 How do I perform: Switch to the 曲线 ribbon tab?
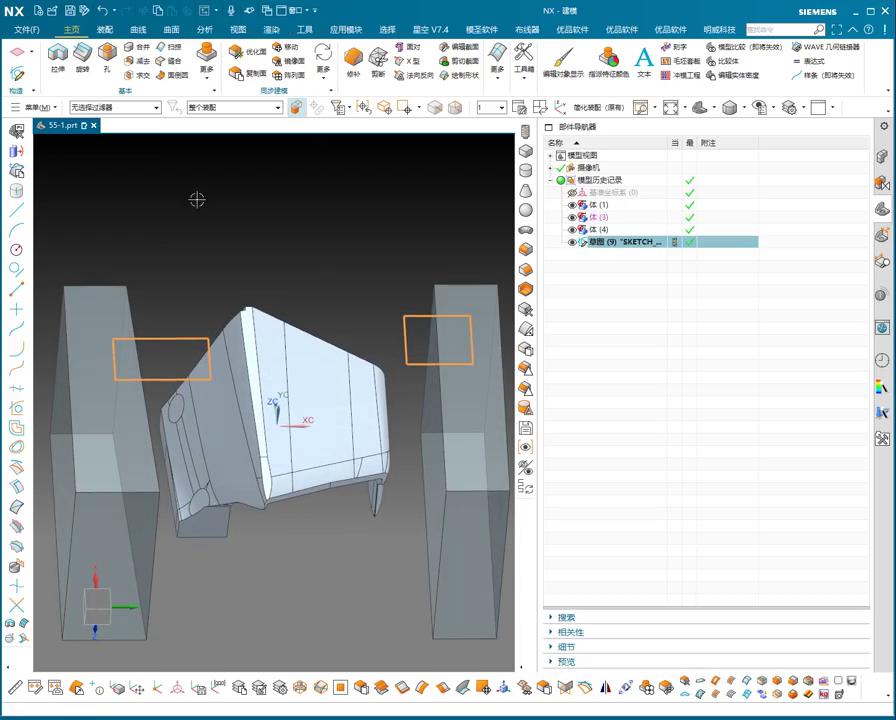click(x=138, y=30)
